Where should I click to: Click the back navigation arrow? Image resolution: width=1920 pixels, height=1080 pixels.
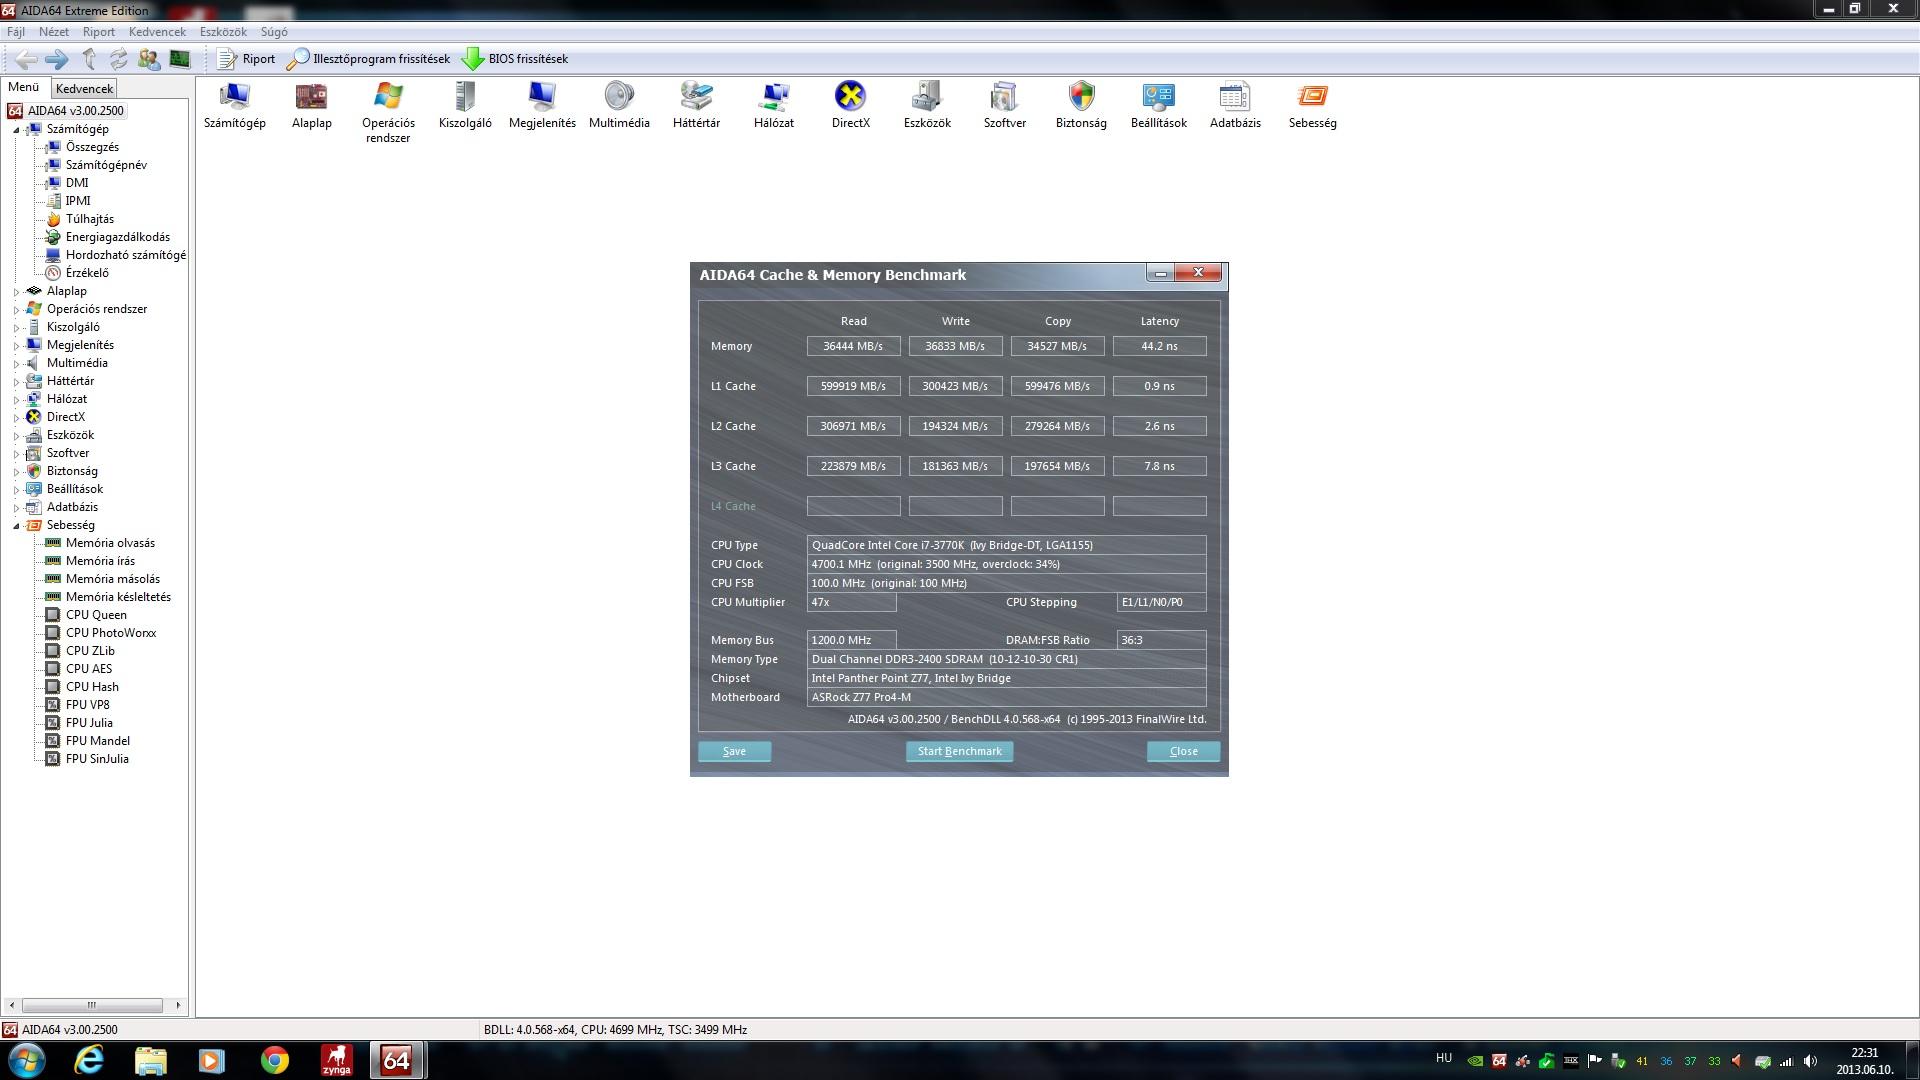click(x=26, y=59)
